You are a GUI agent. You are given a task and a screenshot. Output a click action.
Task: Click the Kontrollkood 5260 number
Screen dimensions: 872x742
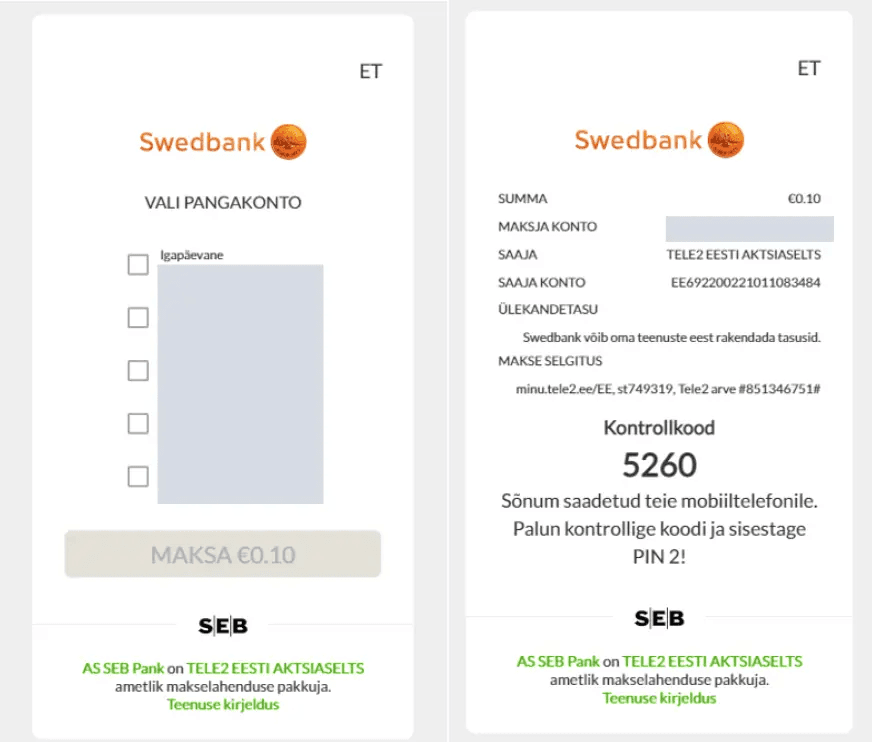tap(659, 465)
